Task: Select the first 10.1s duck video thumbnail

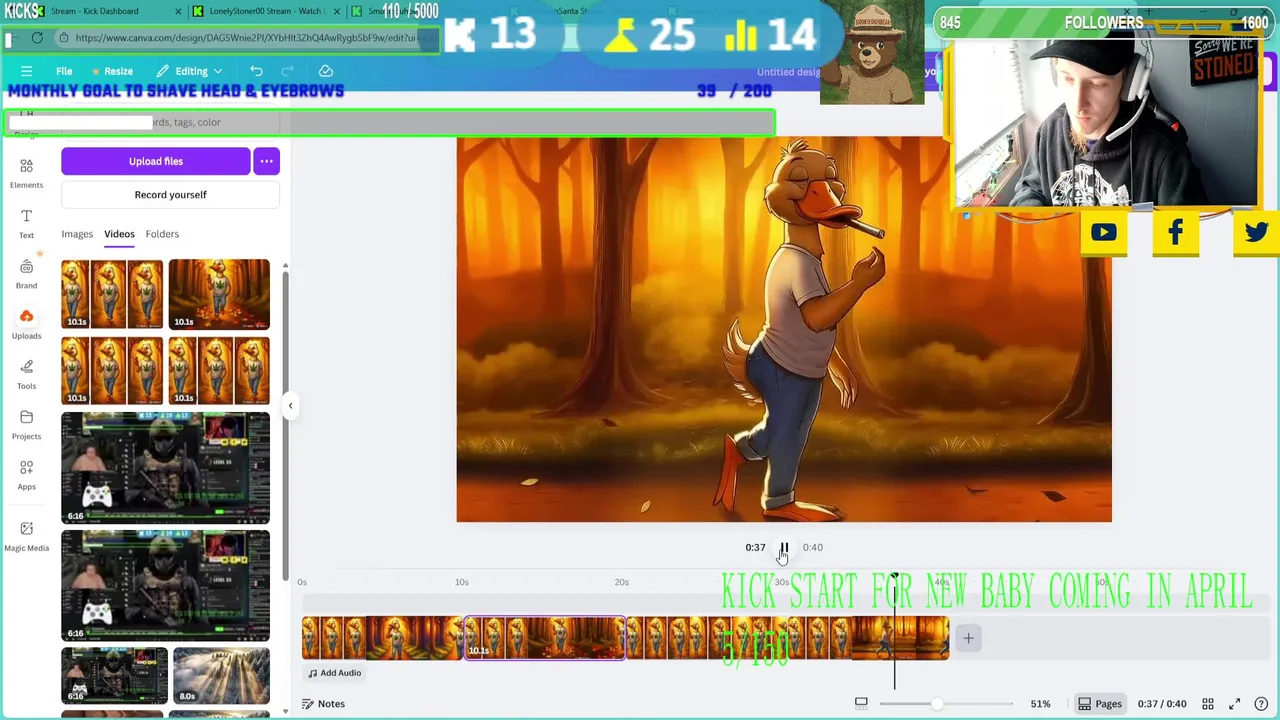Action: [112, 294]
